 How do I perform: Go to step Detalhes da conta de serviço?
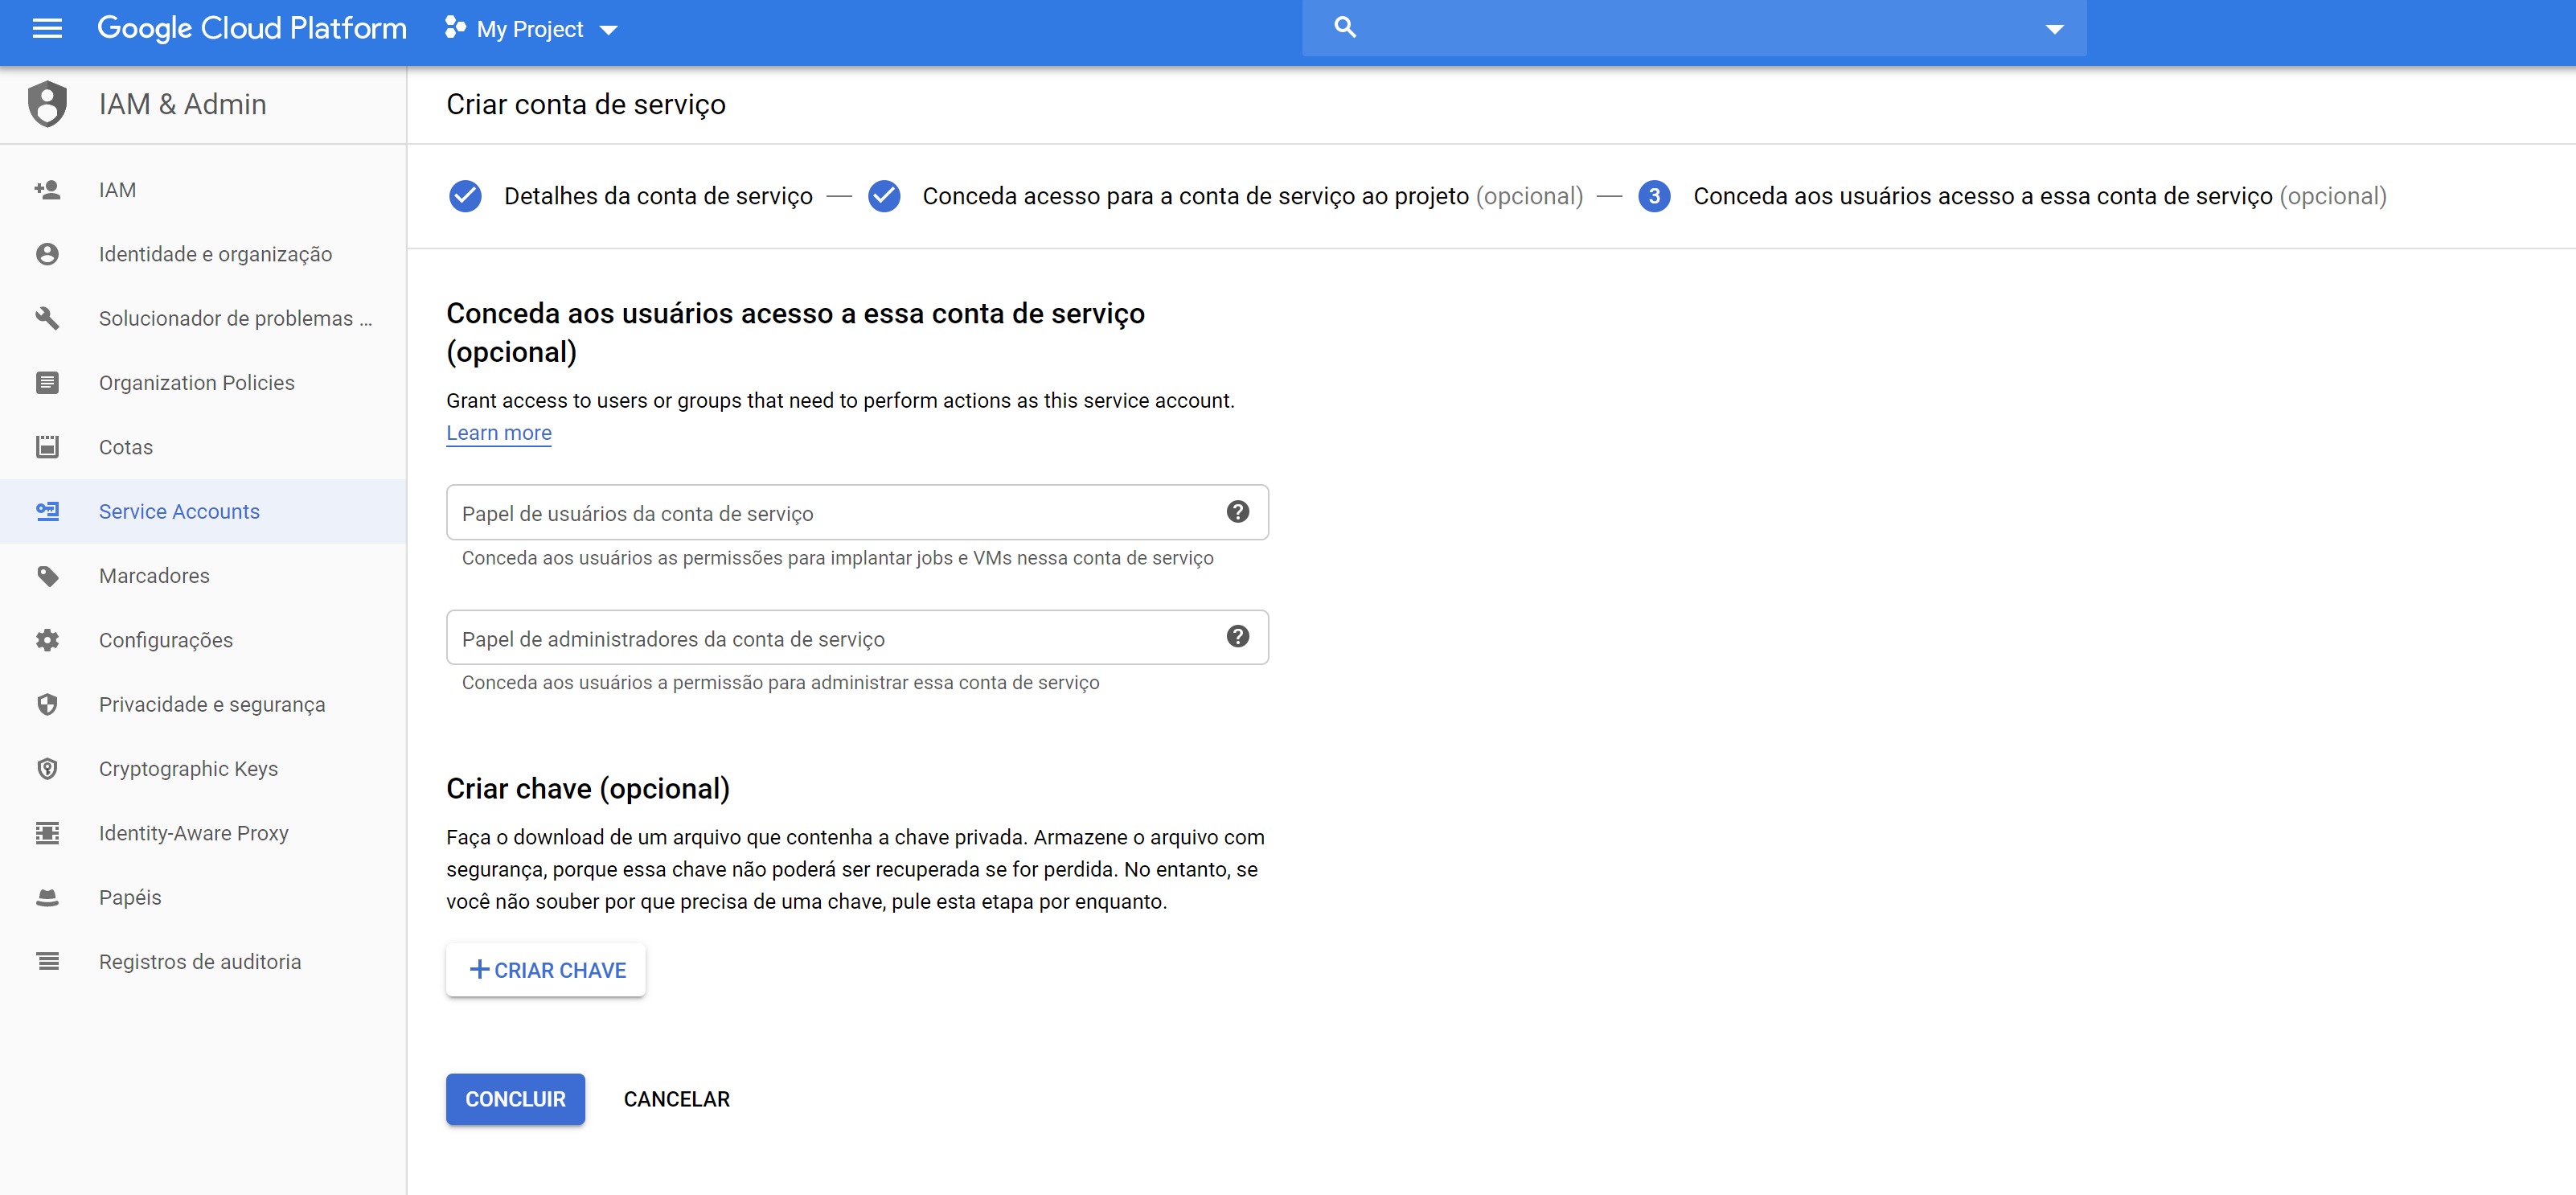click(x=658, y=196)
